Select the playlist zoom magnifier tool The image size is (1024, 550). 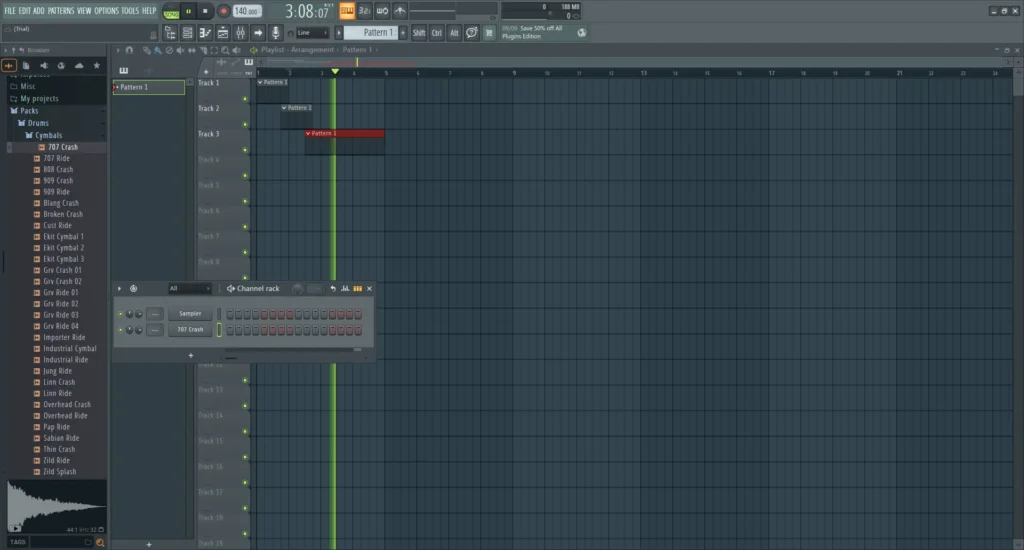(x=225, y=50)
